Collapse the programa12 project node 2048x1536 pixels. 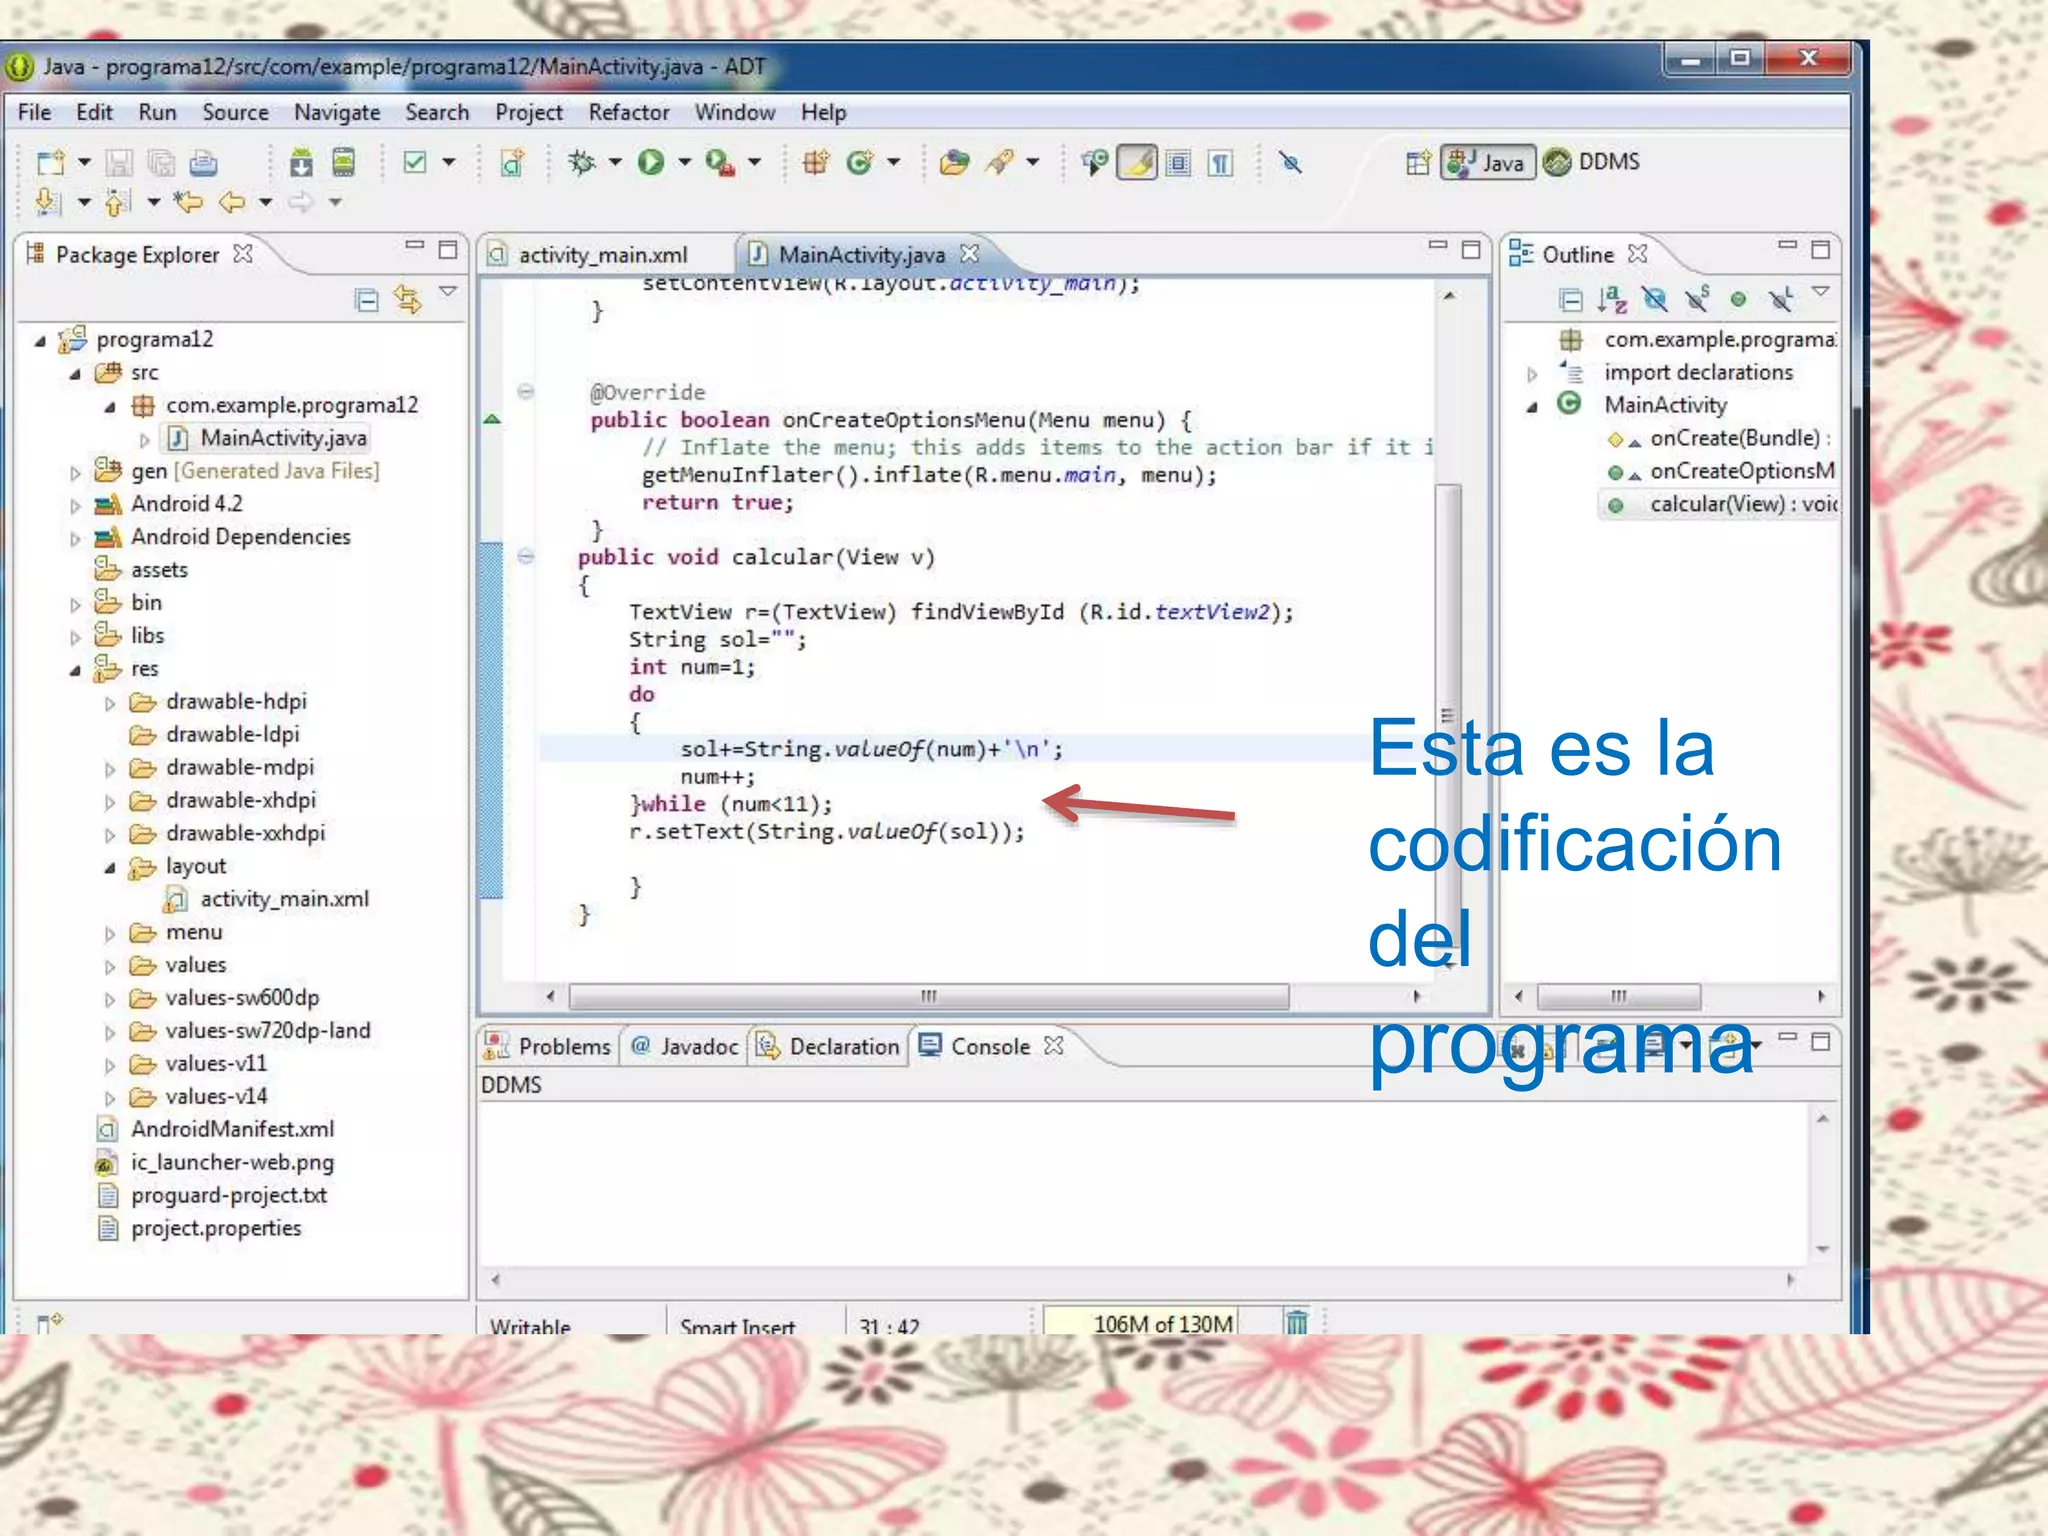(x=40, y=341)
